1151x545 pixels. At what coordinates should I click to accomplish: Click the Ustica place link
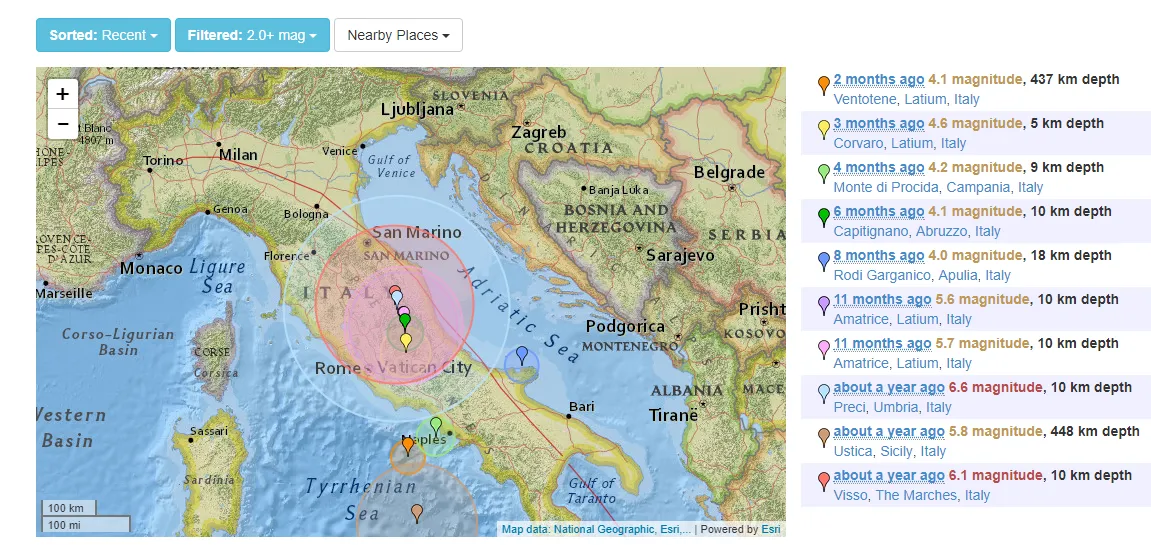click(x=852, y=452)
